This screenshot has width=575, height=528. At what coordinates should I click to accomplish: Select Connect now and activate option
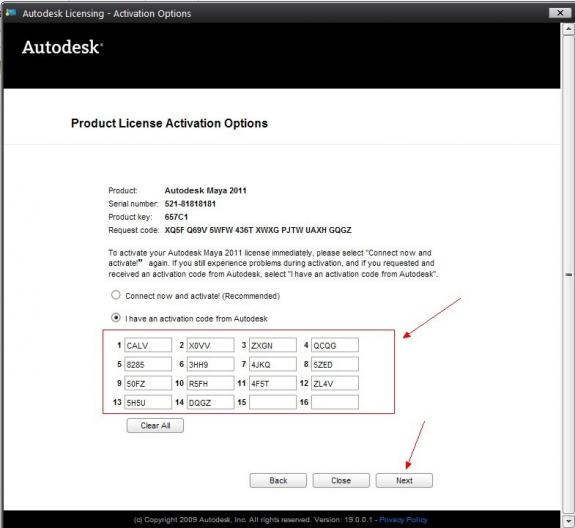click(116, 295)
